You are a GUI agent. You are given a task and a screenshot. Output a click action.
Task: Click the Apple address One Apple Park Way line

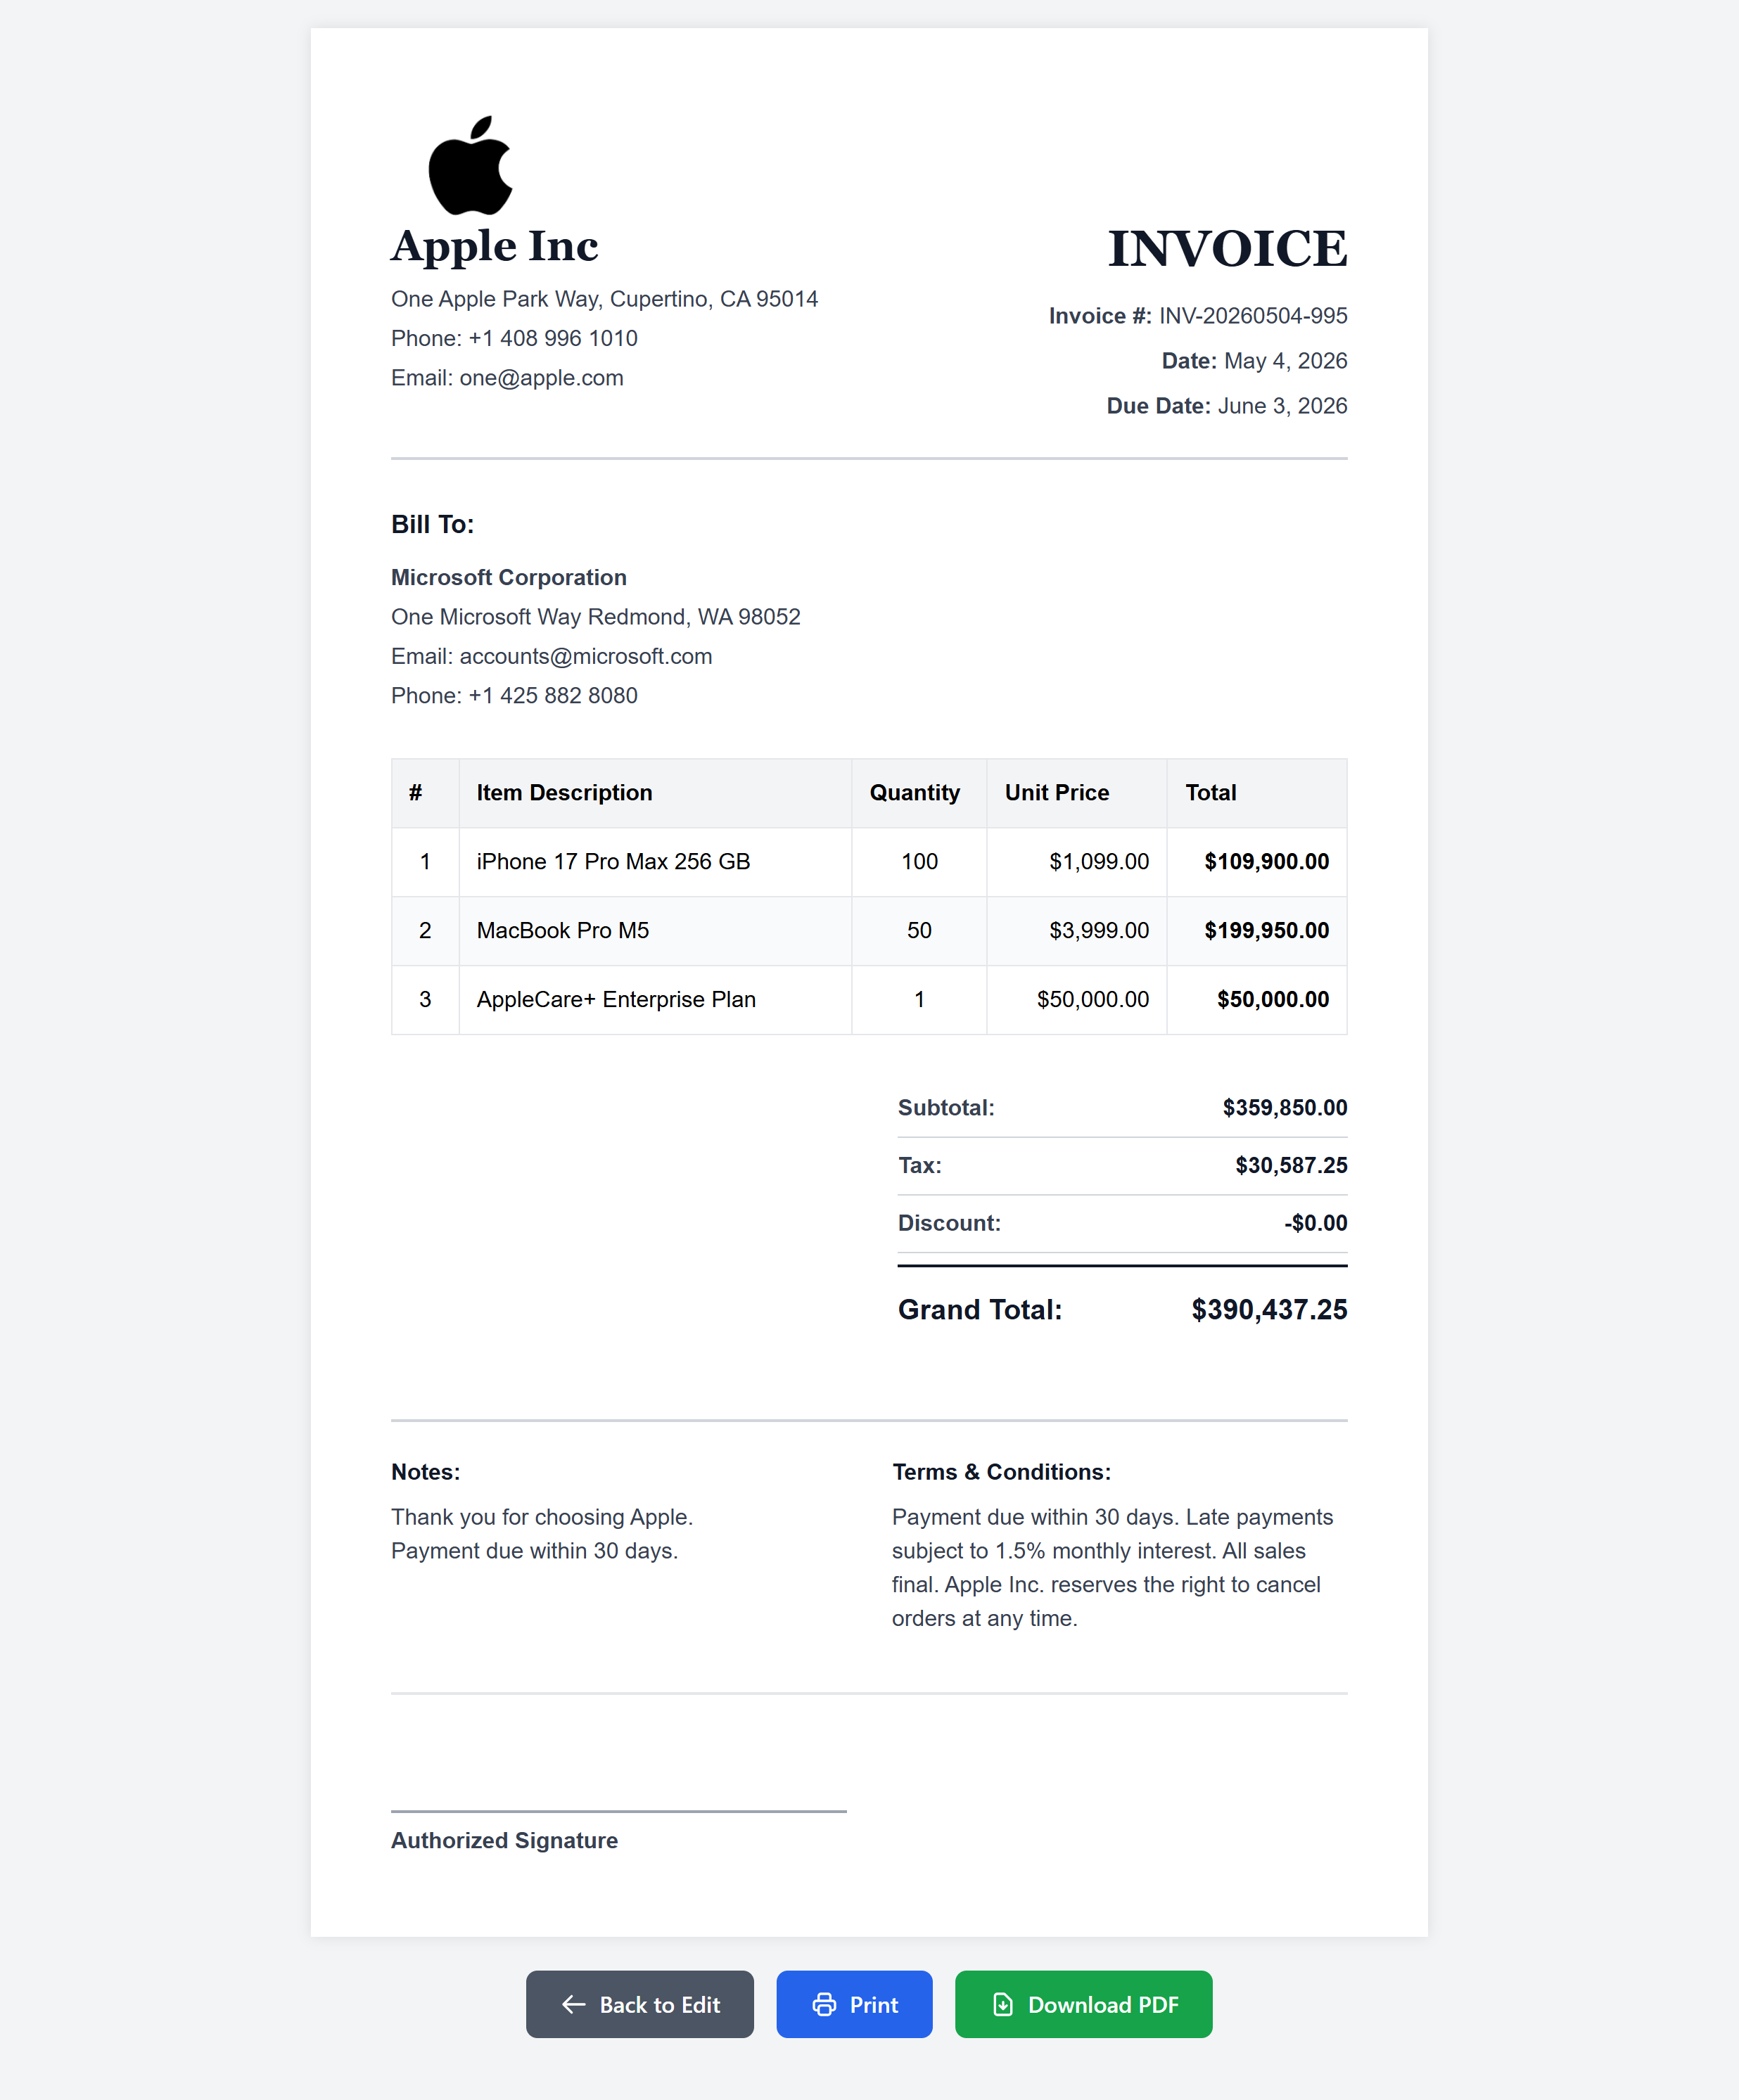click(x=604, y=299)
